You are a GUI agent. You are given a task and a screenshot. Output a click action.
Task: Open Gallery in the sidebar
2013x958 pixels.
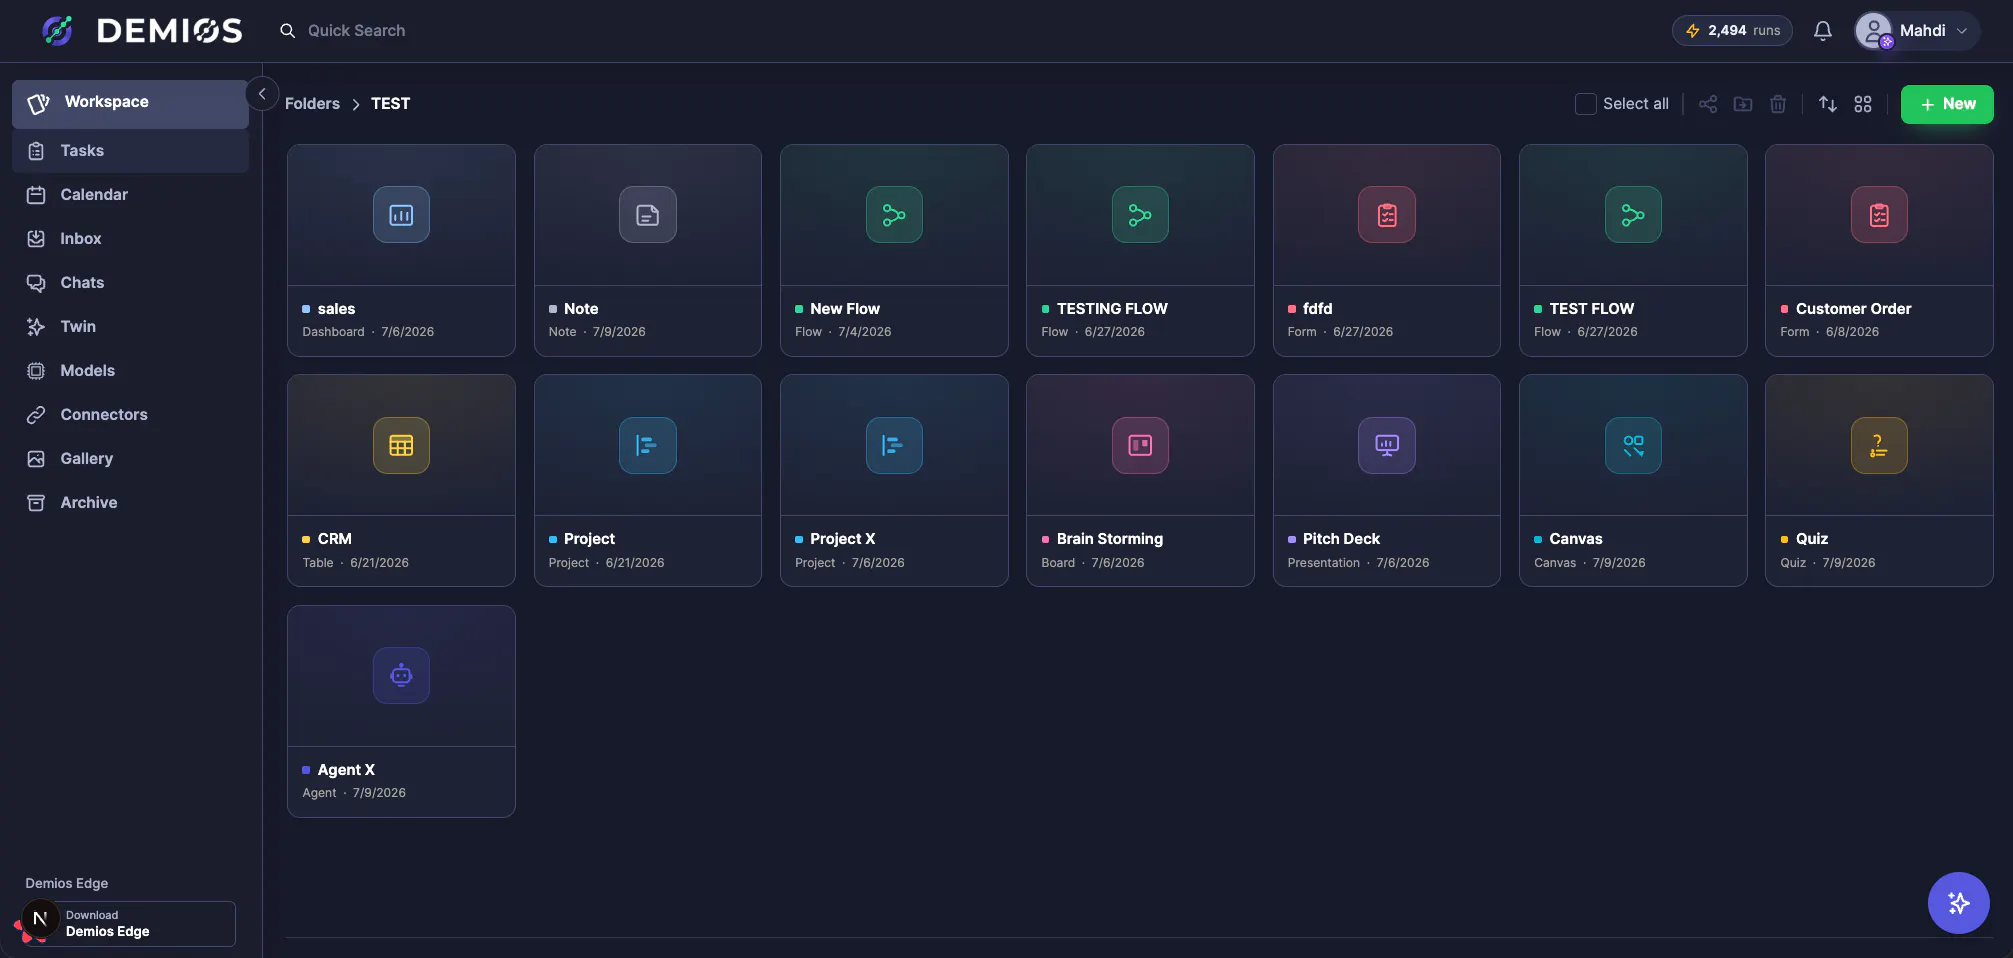point(130,459)
